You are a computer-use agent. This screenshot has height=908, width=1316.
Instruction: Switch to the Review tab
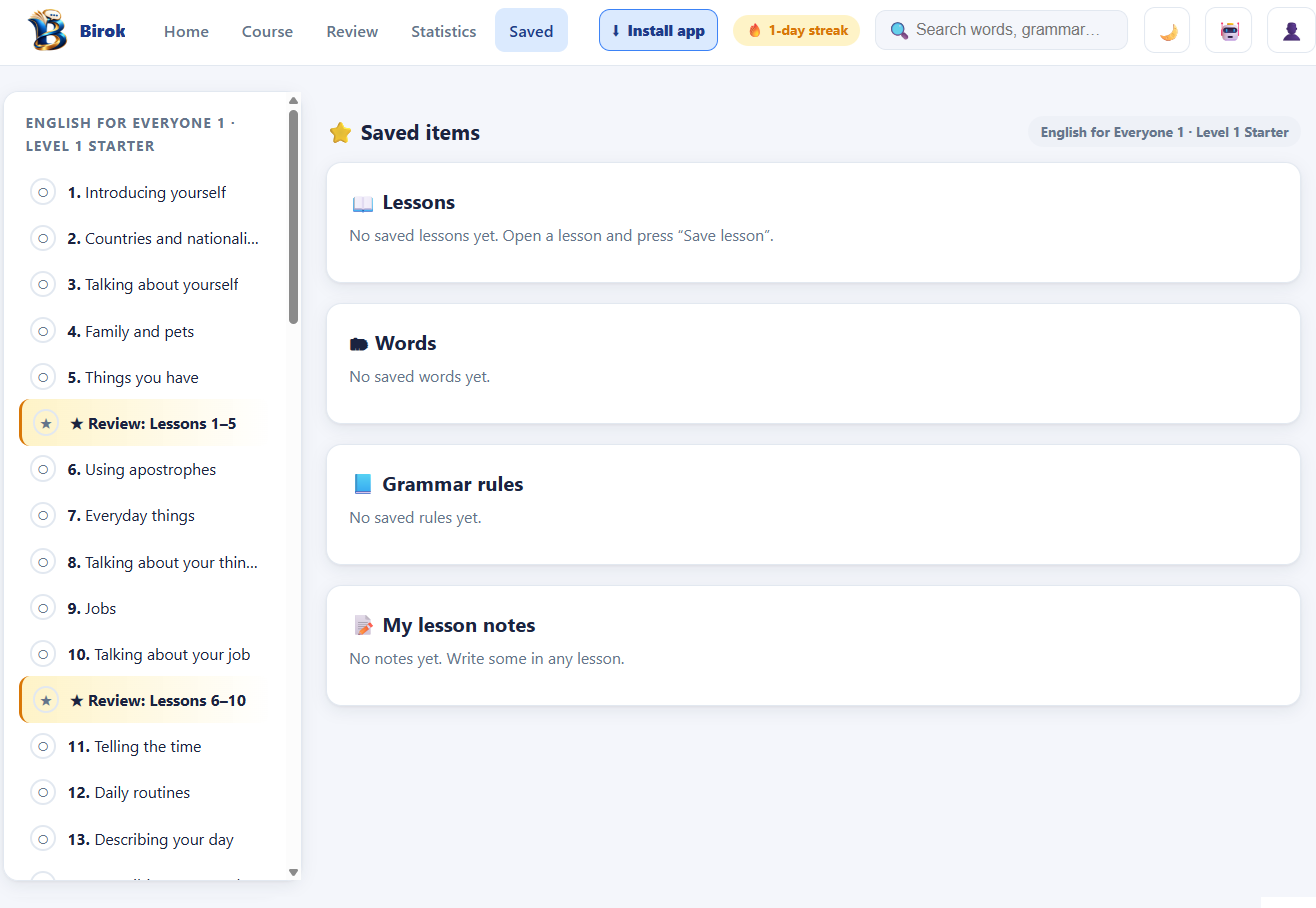coord(352,31)
